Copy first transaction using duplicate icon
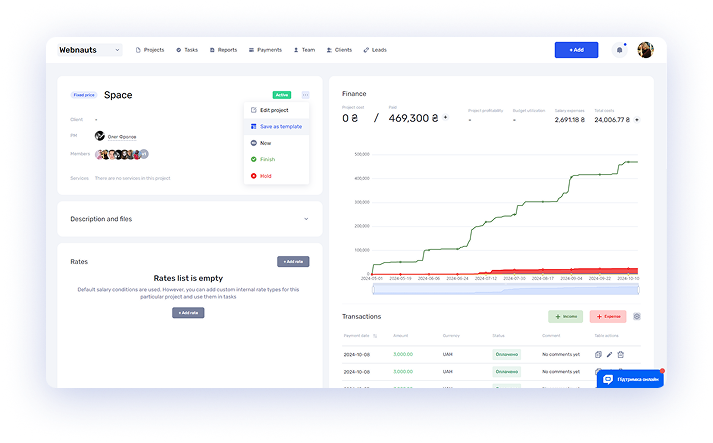Image resolution: width=713 pixels, height=443 pixels. coord(598,354)
